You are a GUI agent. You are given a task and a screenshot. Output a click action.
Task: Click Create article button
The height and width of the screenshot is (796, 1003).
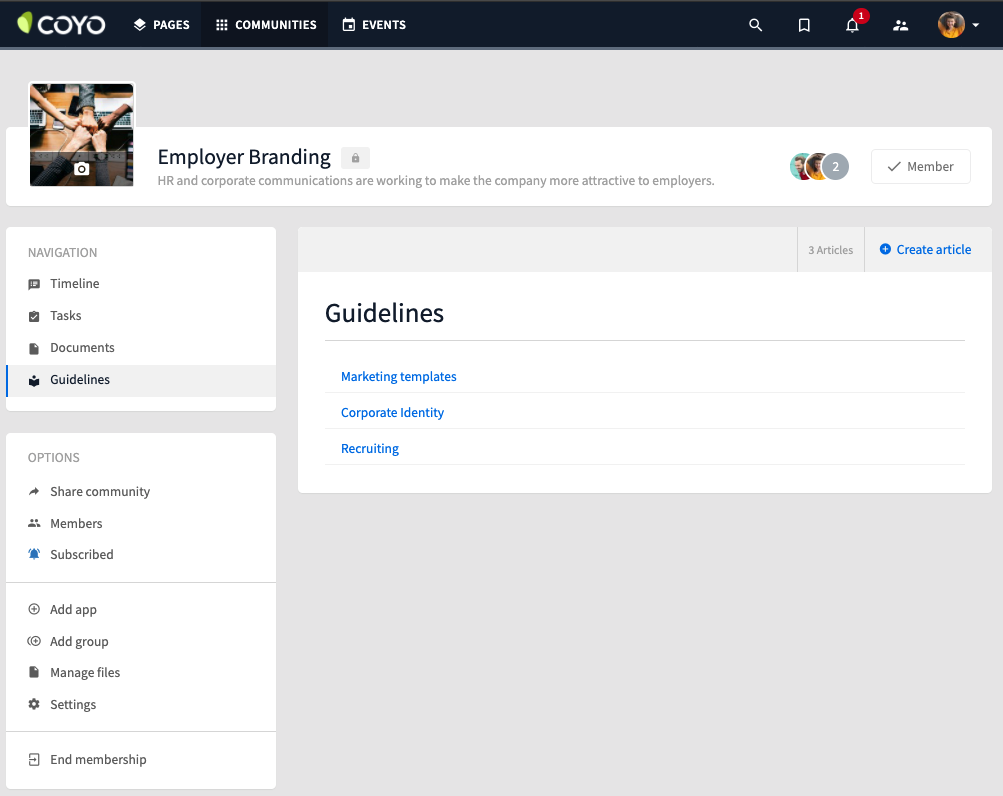926,250
